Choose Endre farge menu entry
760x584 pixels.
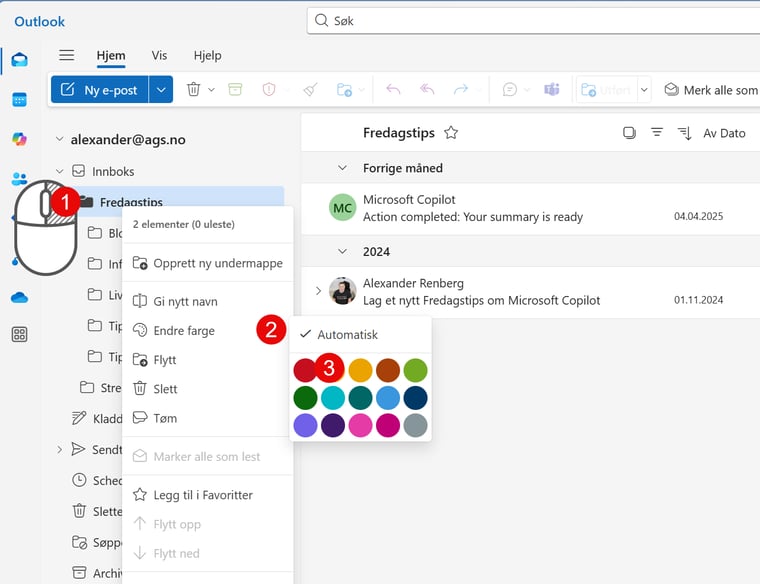click(207, 331)
